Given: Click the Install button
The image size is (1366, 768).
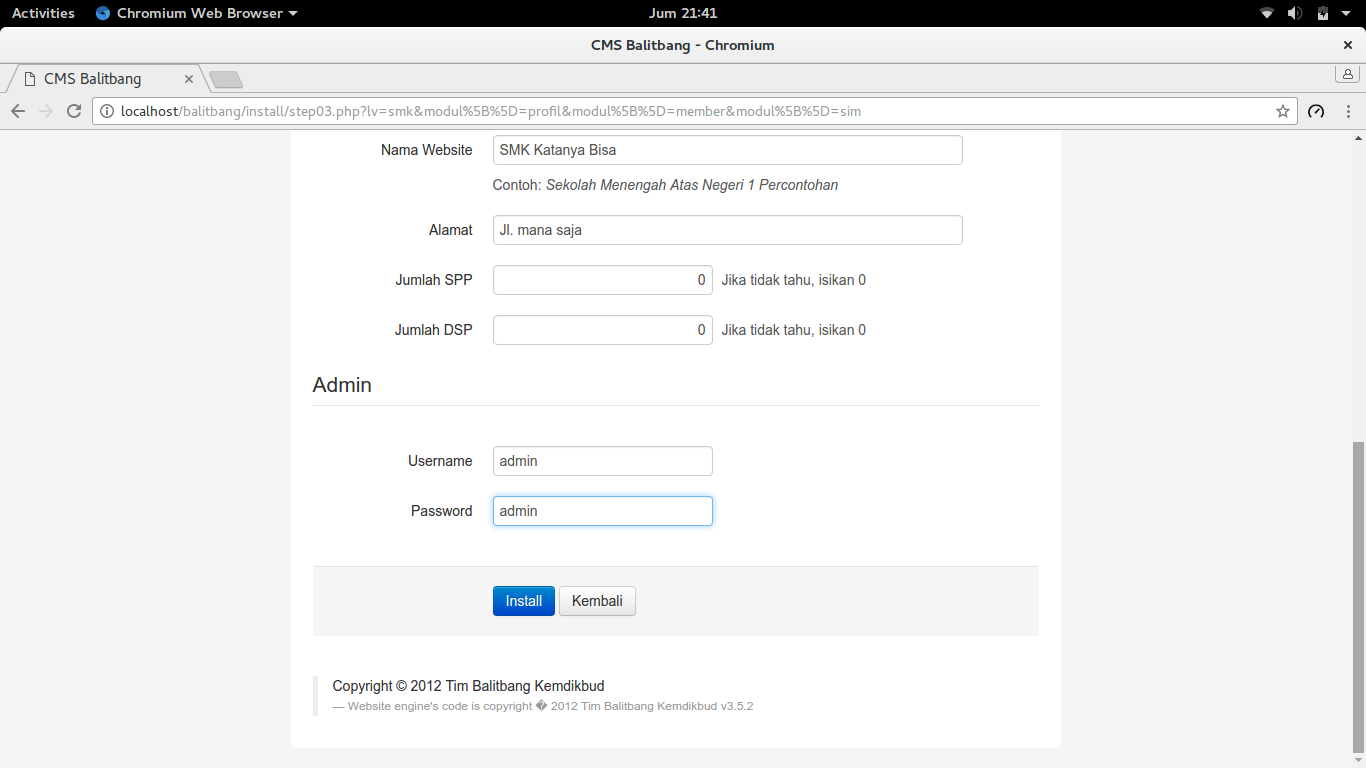Looking at the screenshot, I should (524, 601).
